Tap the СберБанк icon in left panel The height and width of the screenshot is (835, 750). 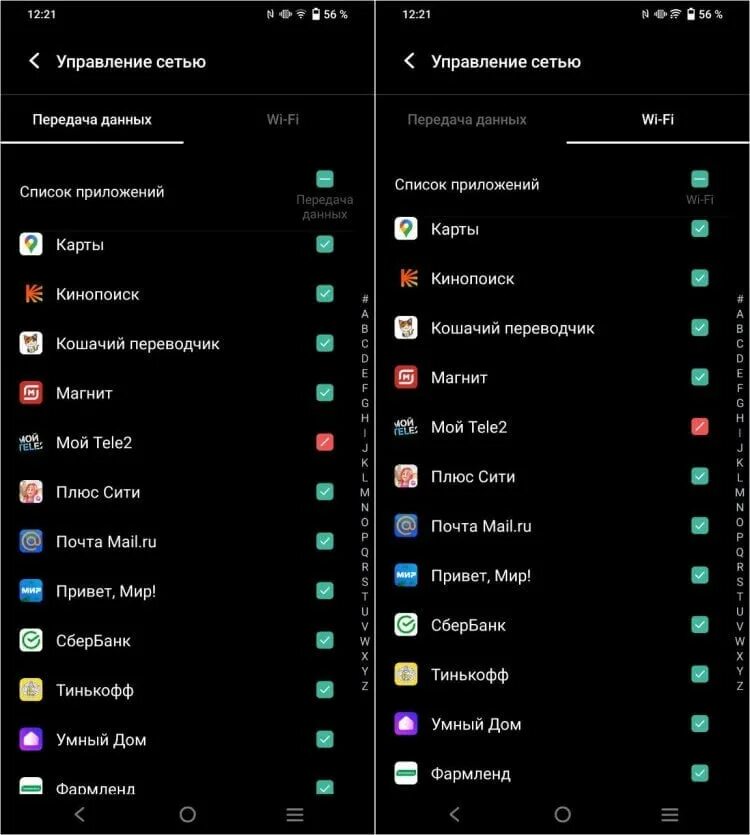coord(31,641)
